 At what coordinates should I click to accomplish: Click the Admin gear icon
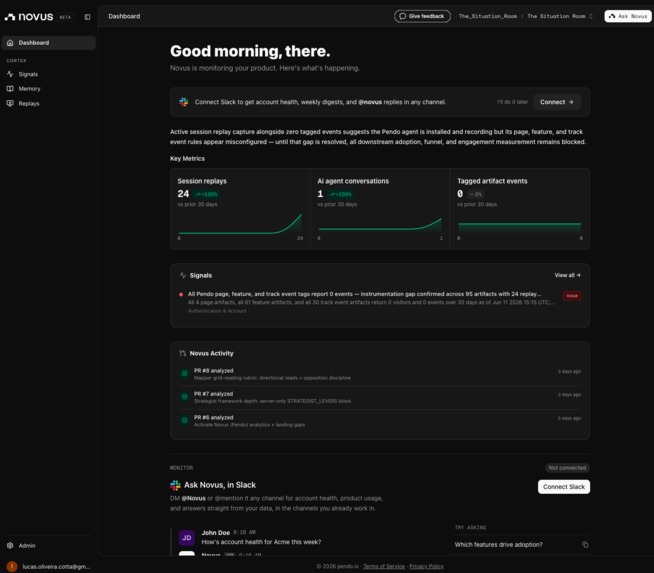click(10, 545)
